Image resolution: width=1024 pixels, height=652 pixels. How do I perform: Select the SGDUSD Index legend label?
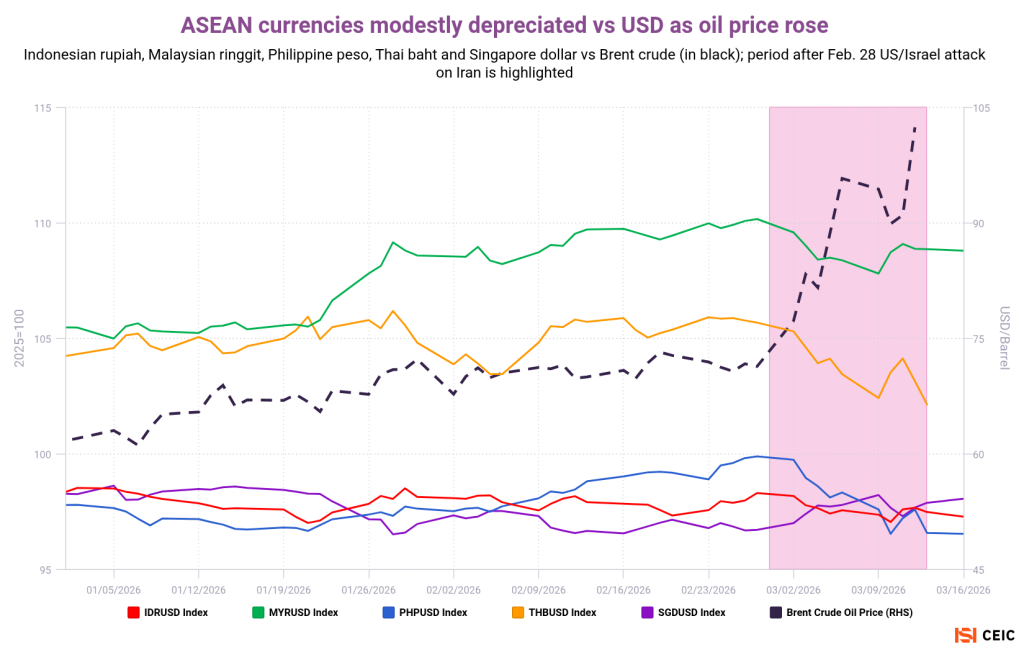(x=691, y=612)
